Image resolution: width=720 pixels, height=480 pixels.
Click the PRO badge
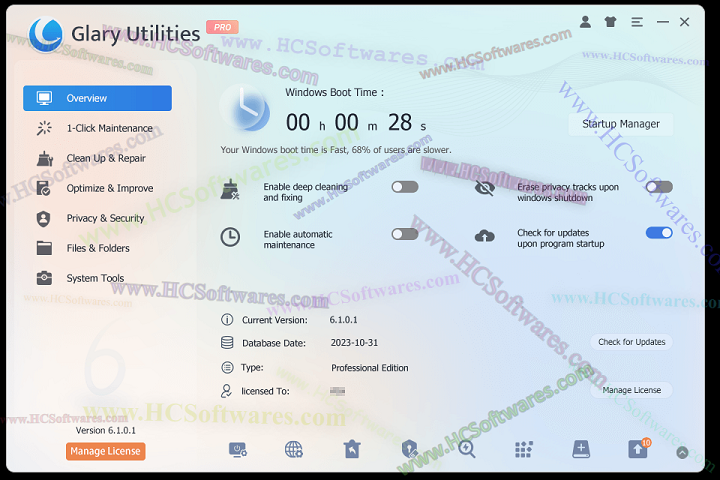tap(222, 27)
